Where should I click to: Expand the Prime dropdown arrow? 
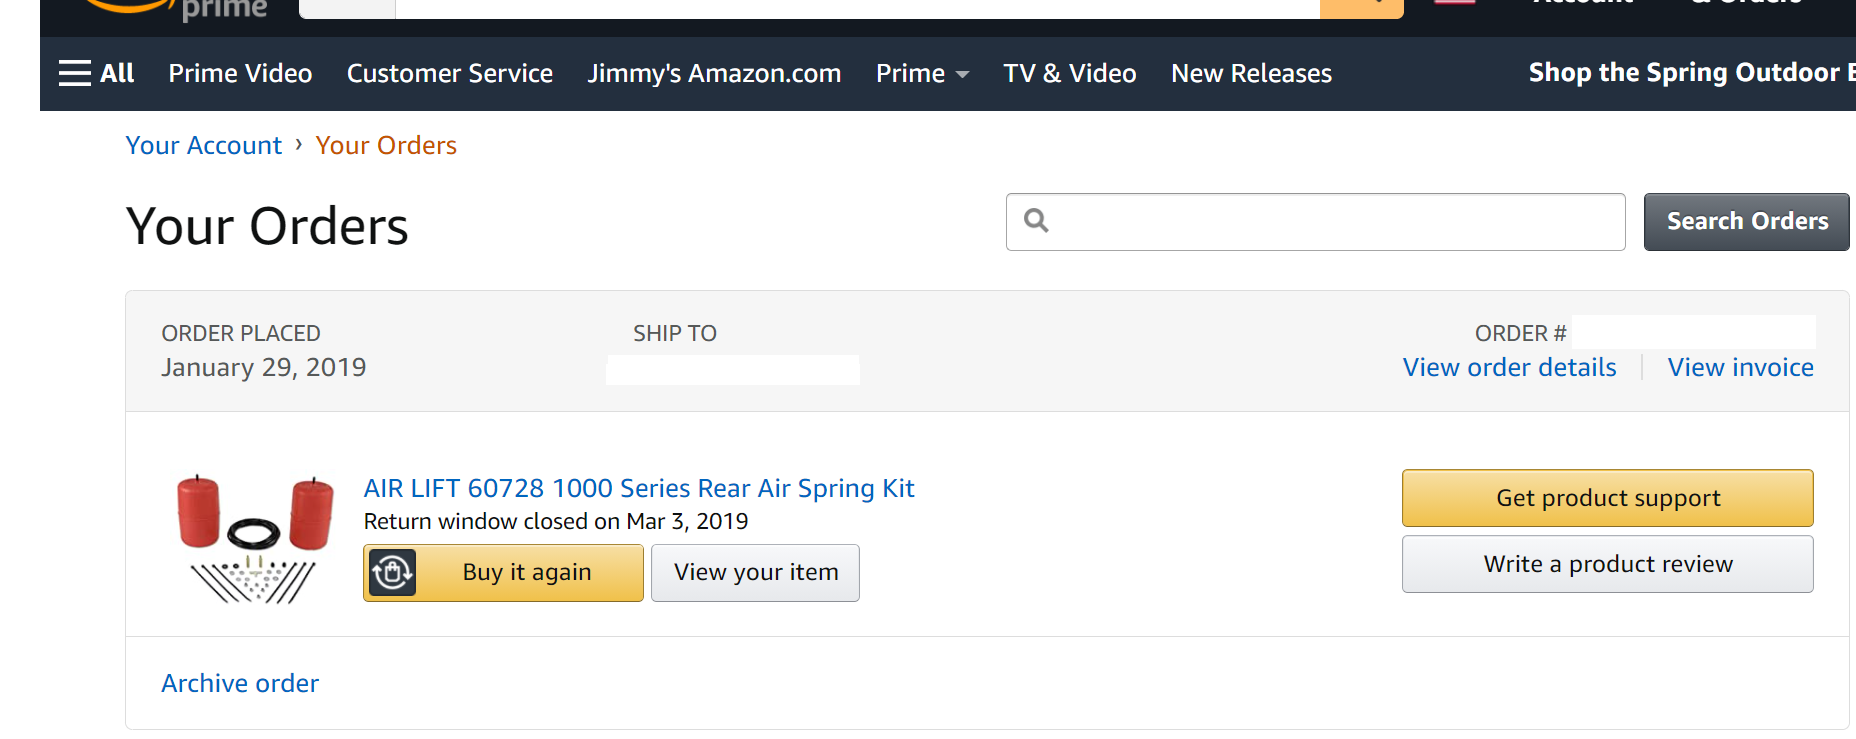tap(962, 75)
